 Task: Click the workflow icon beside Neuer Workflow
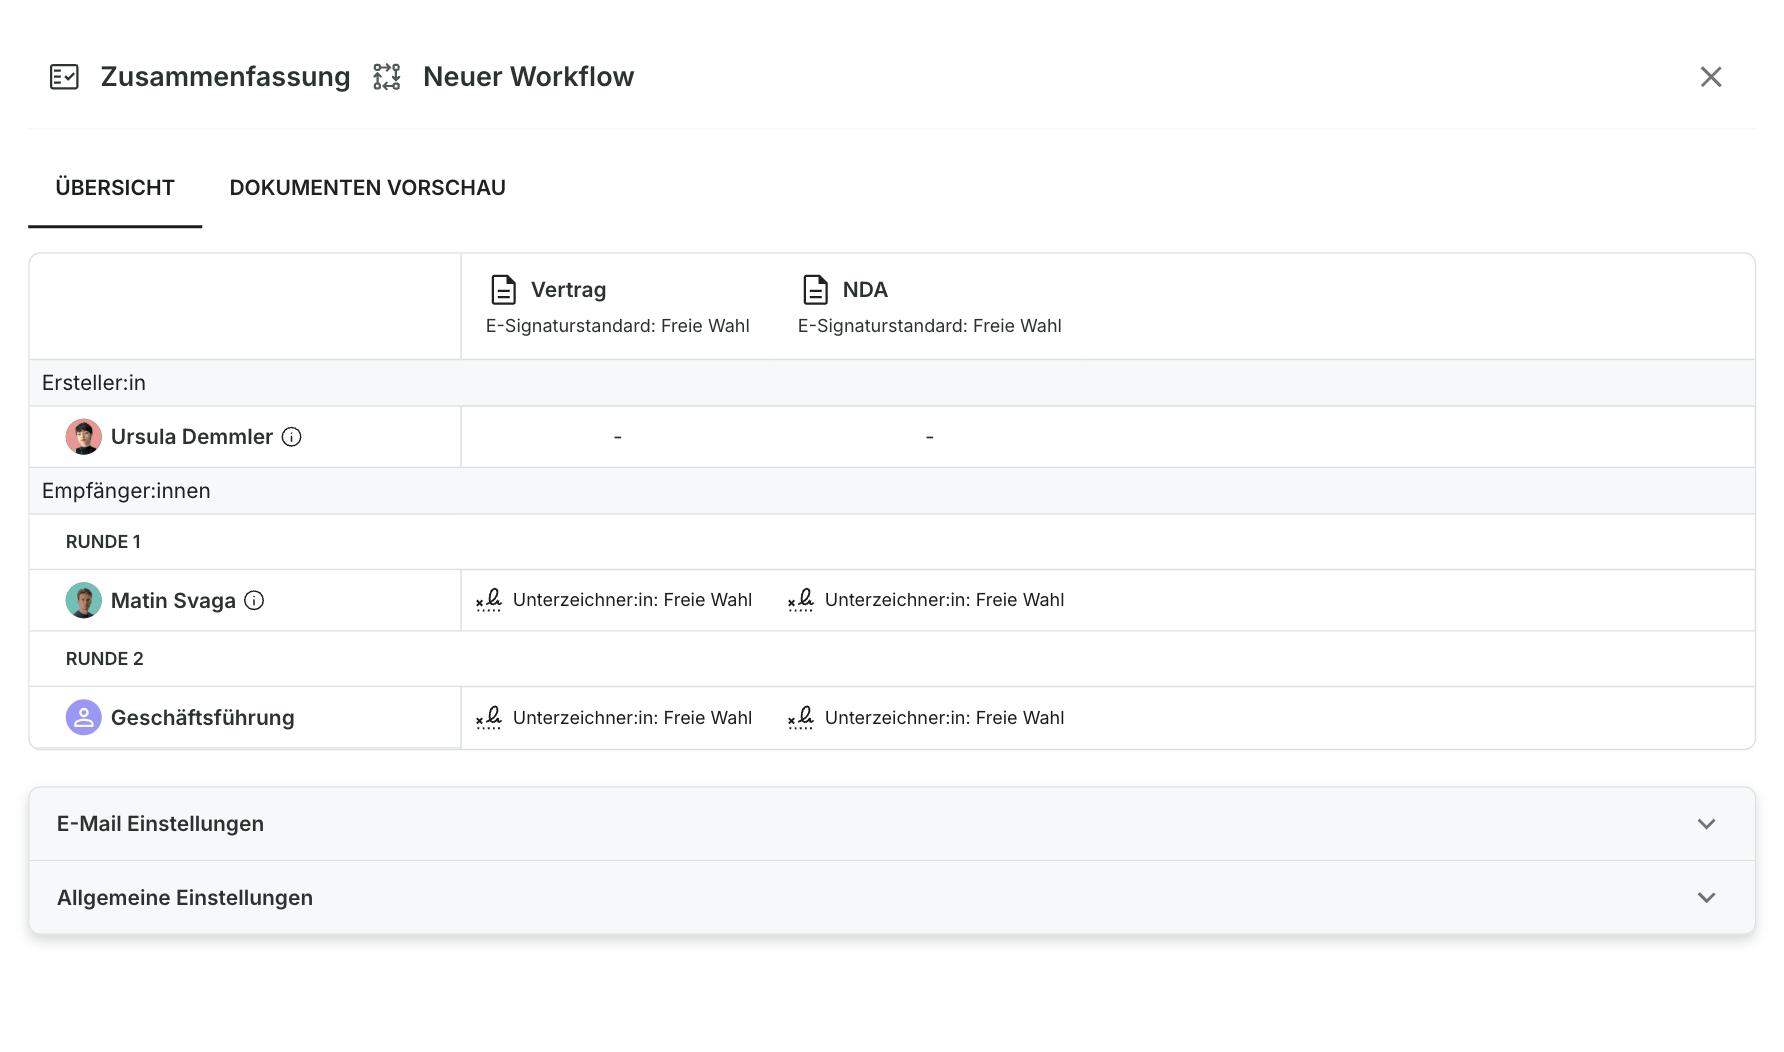coord(387,77)
